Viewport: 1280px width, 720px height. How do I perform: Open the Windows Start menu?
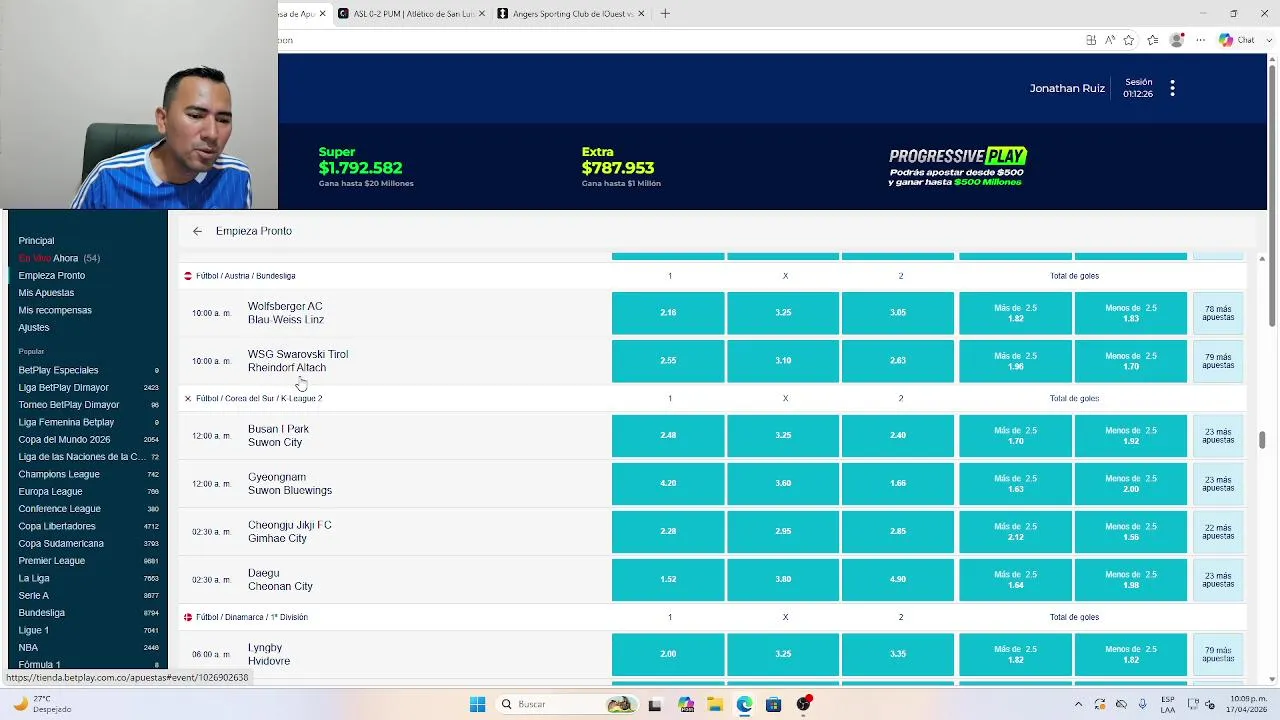click(477, 704)
